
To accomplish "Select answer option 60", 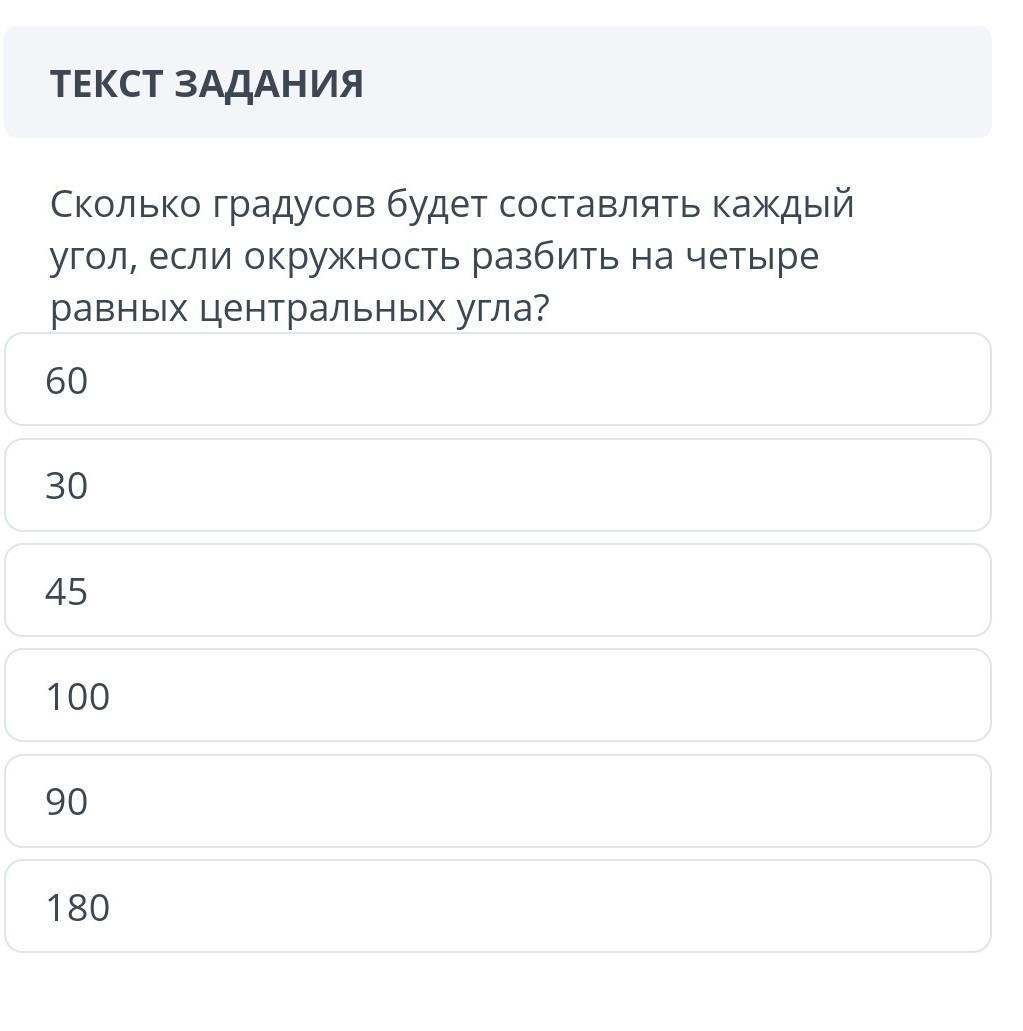I will (498, 380).
